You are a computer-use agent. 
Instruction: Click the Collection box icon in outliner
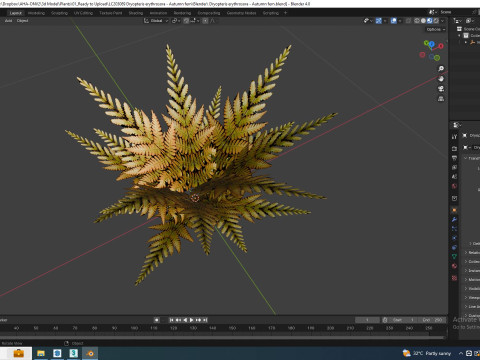click(x=466, y=35)
